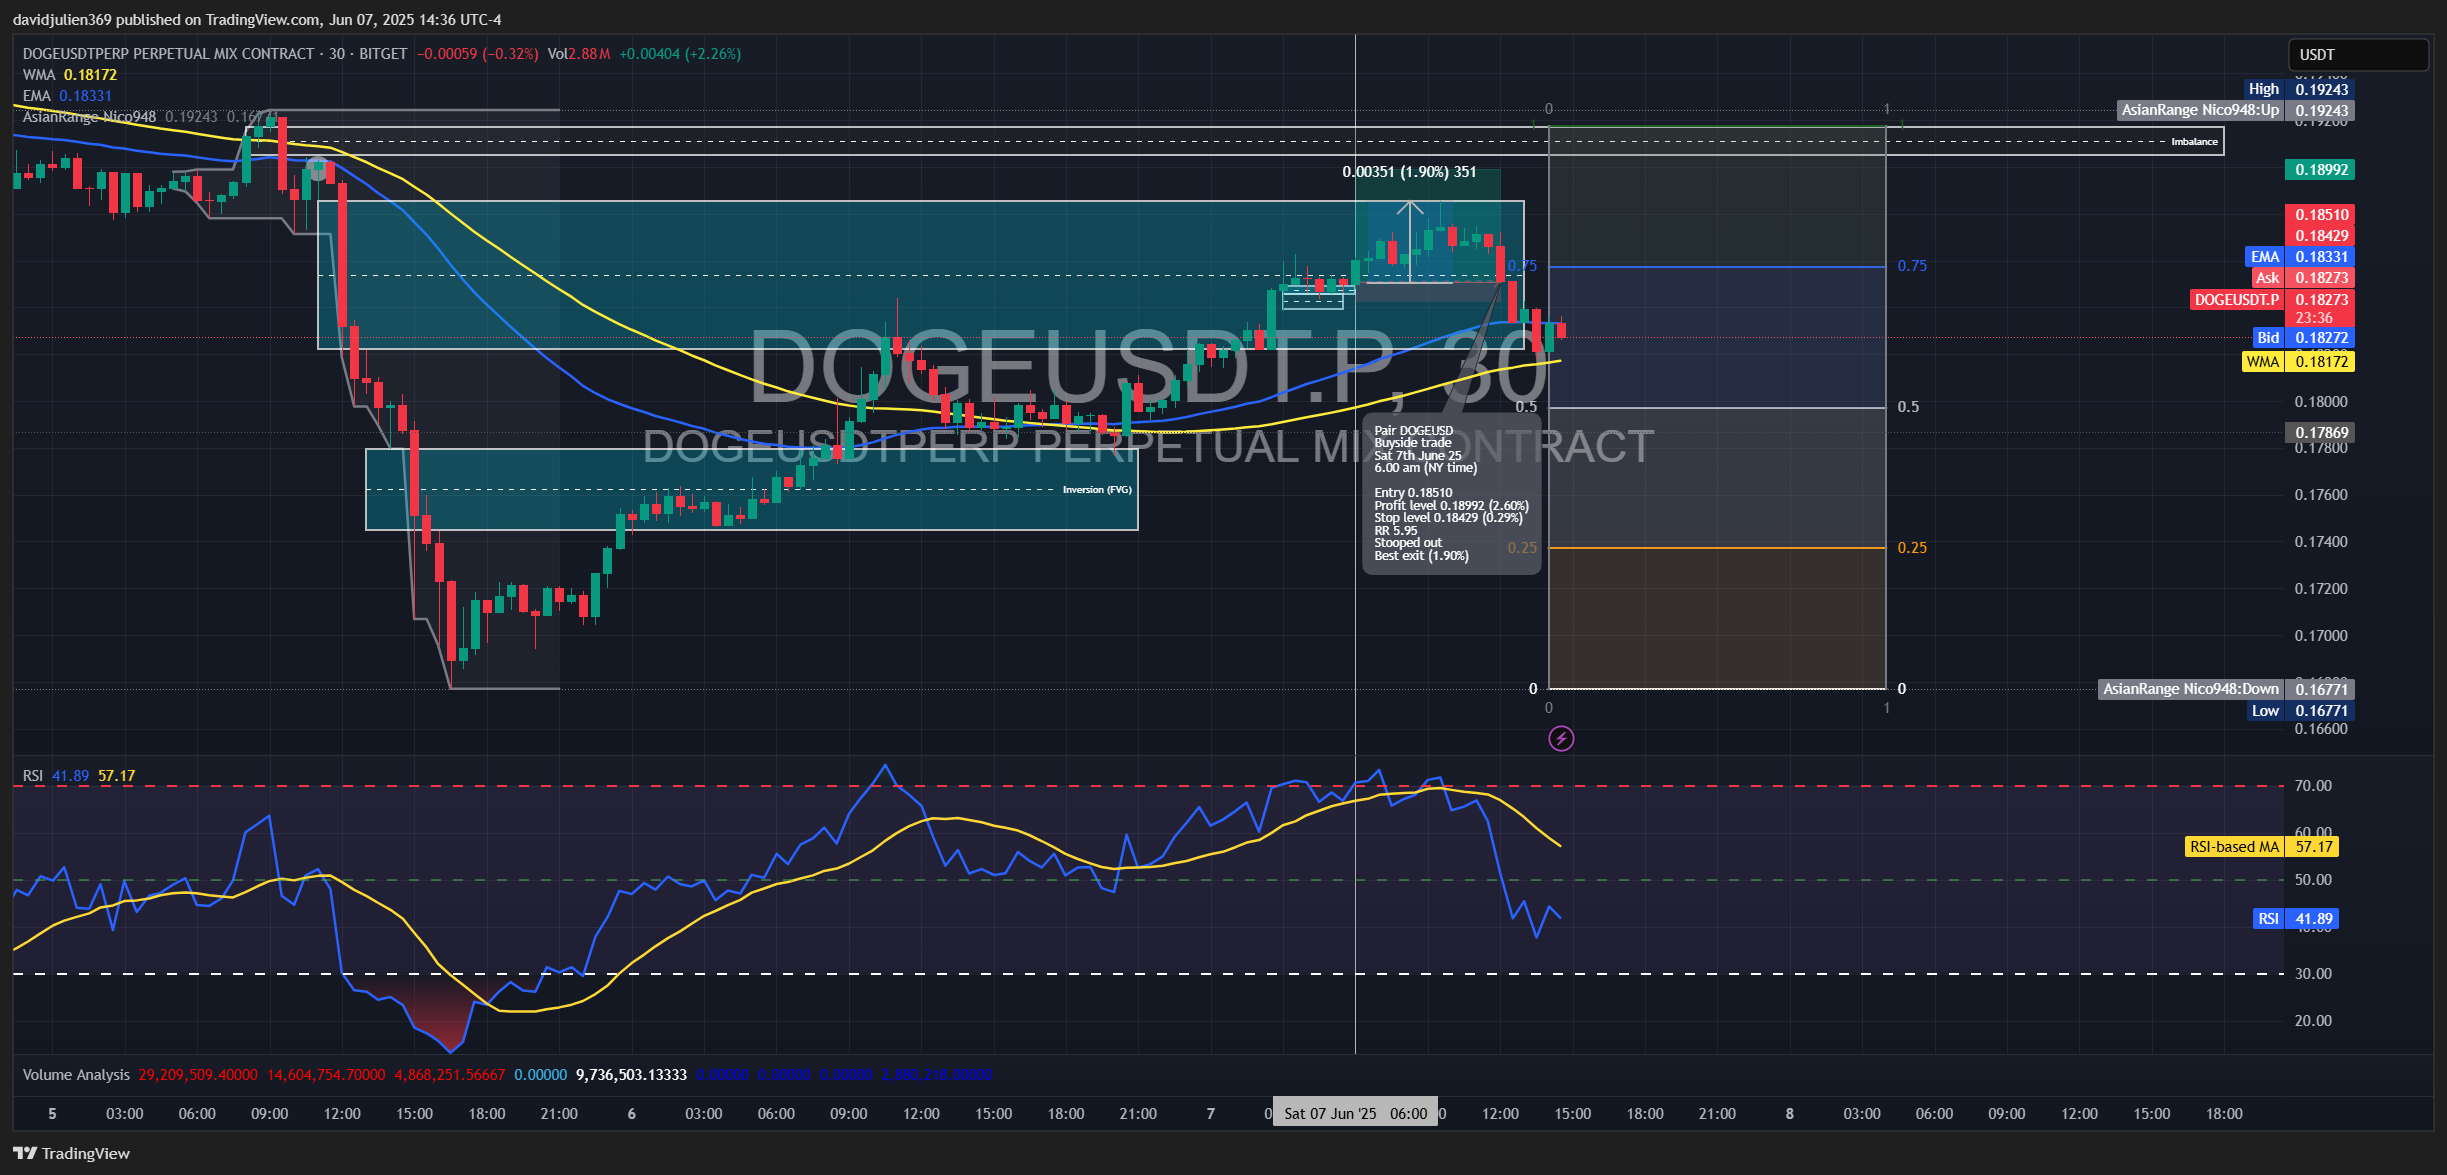Click the RSI 41.89 axis label
Viewport: 2447px width, 1175px height.
2295,919
